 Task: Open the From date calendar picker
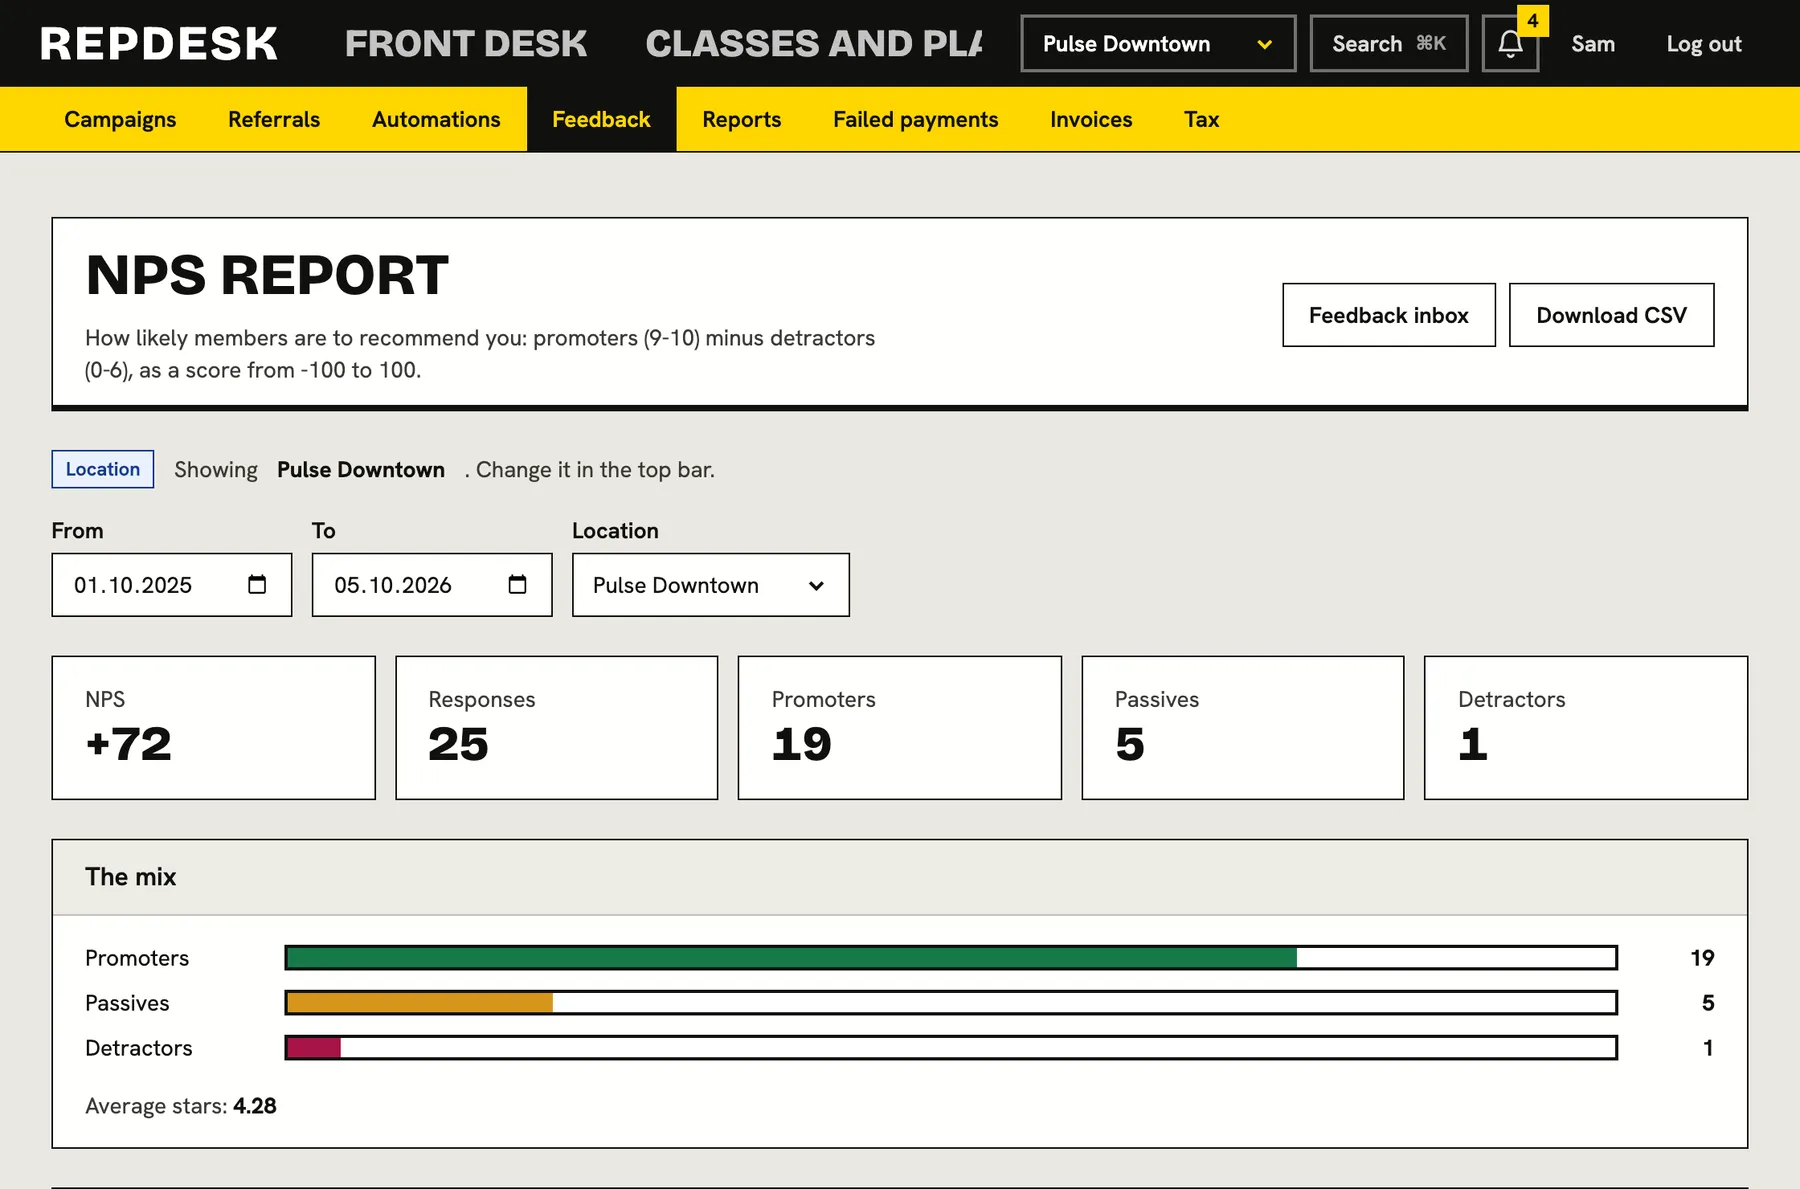[x=257, y=585]
